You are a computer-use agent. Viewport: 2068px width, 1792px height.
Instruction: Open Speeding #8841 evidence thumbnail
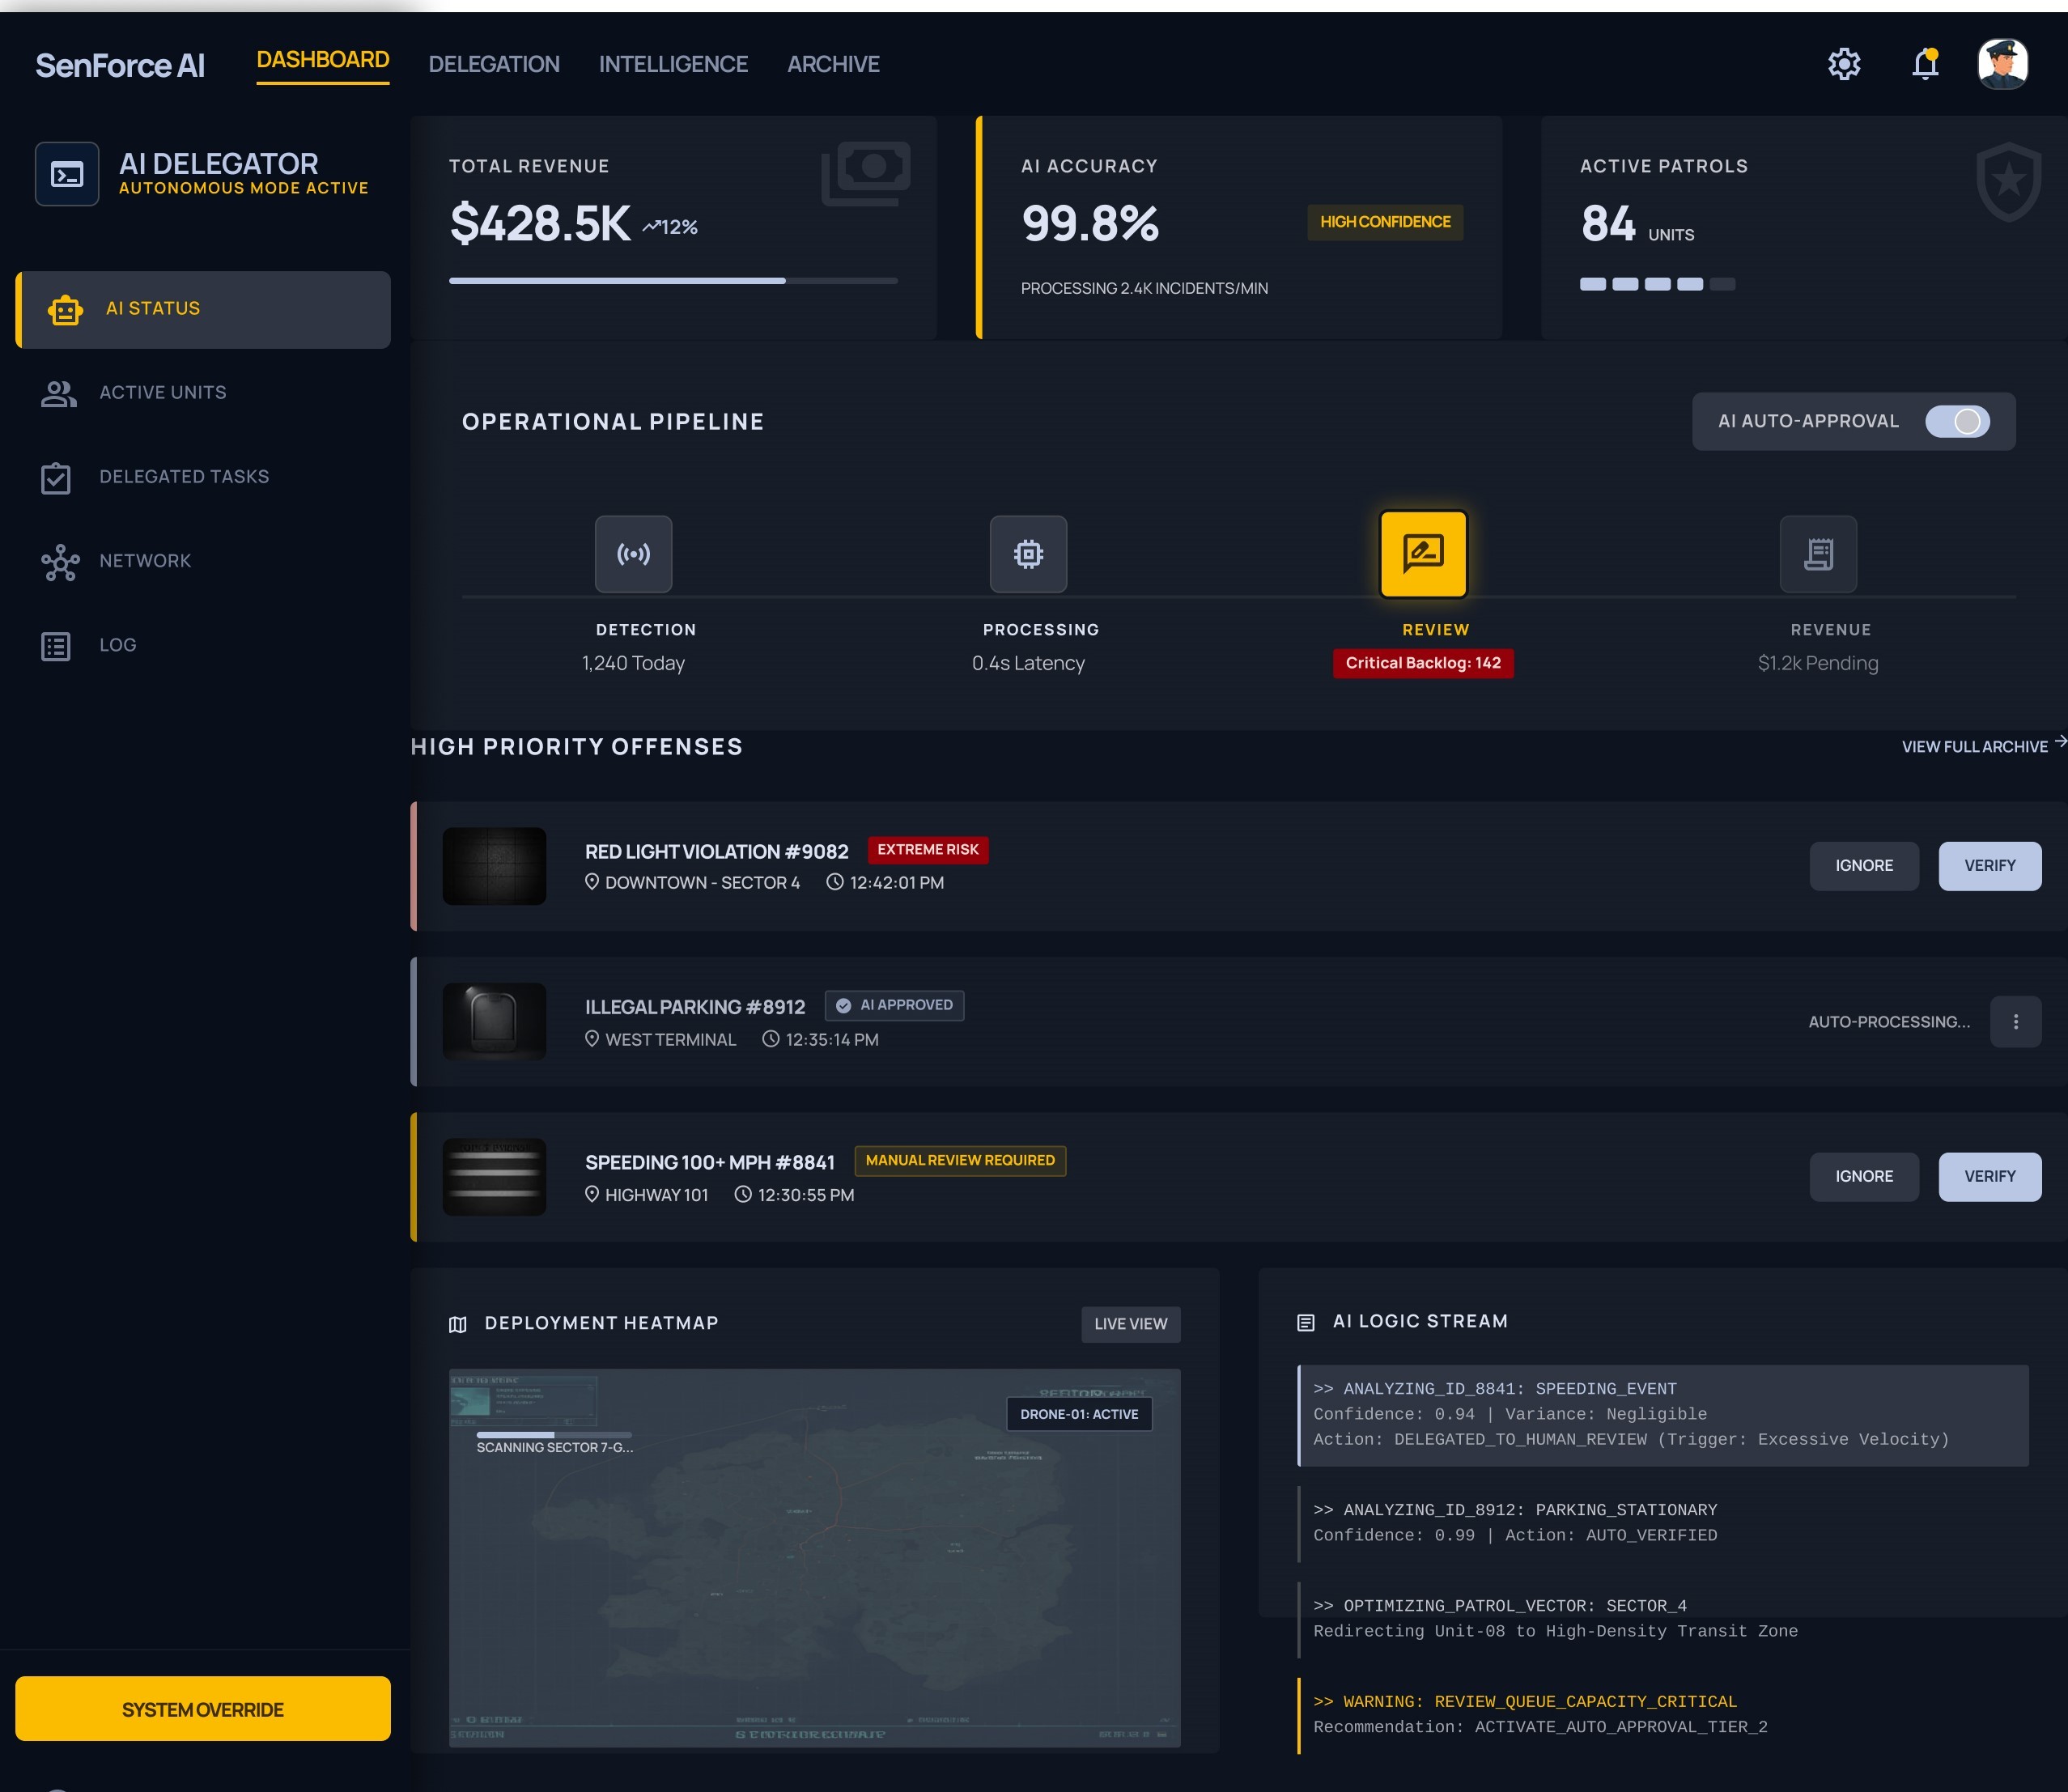[494, 1177]
